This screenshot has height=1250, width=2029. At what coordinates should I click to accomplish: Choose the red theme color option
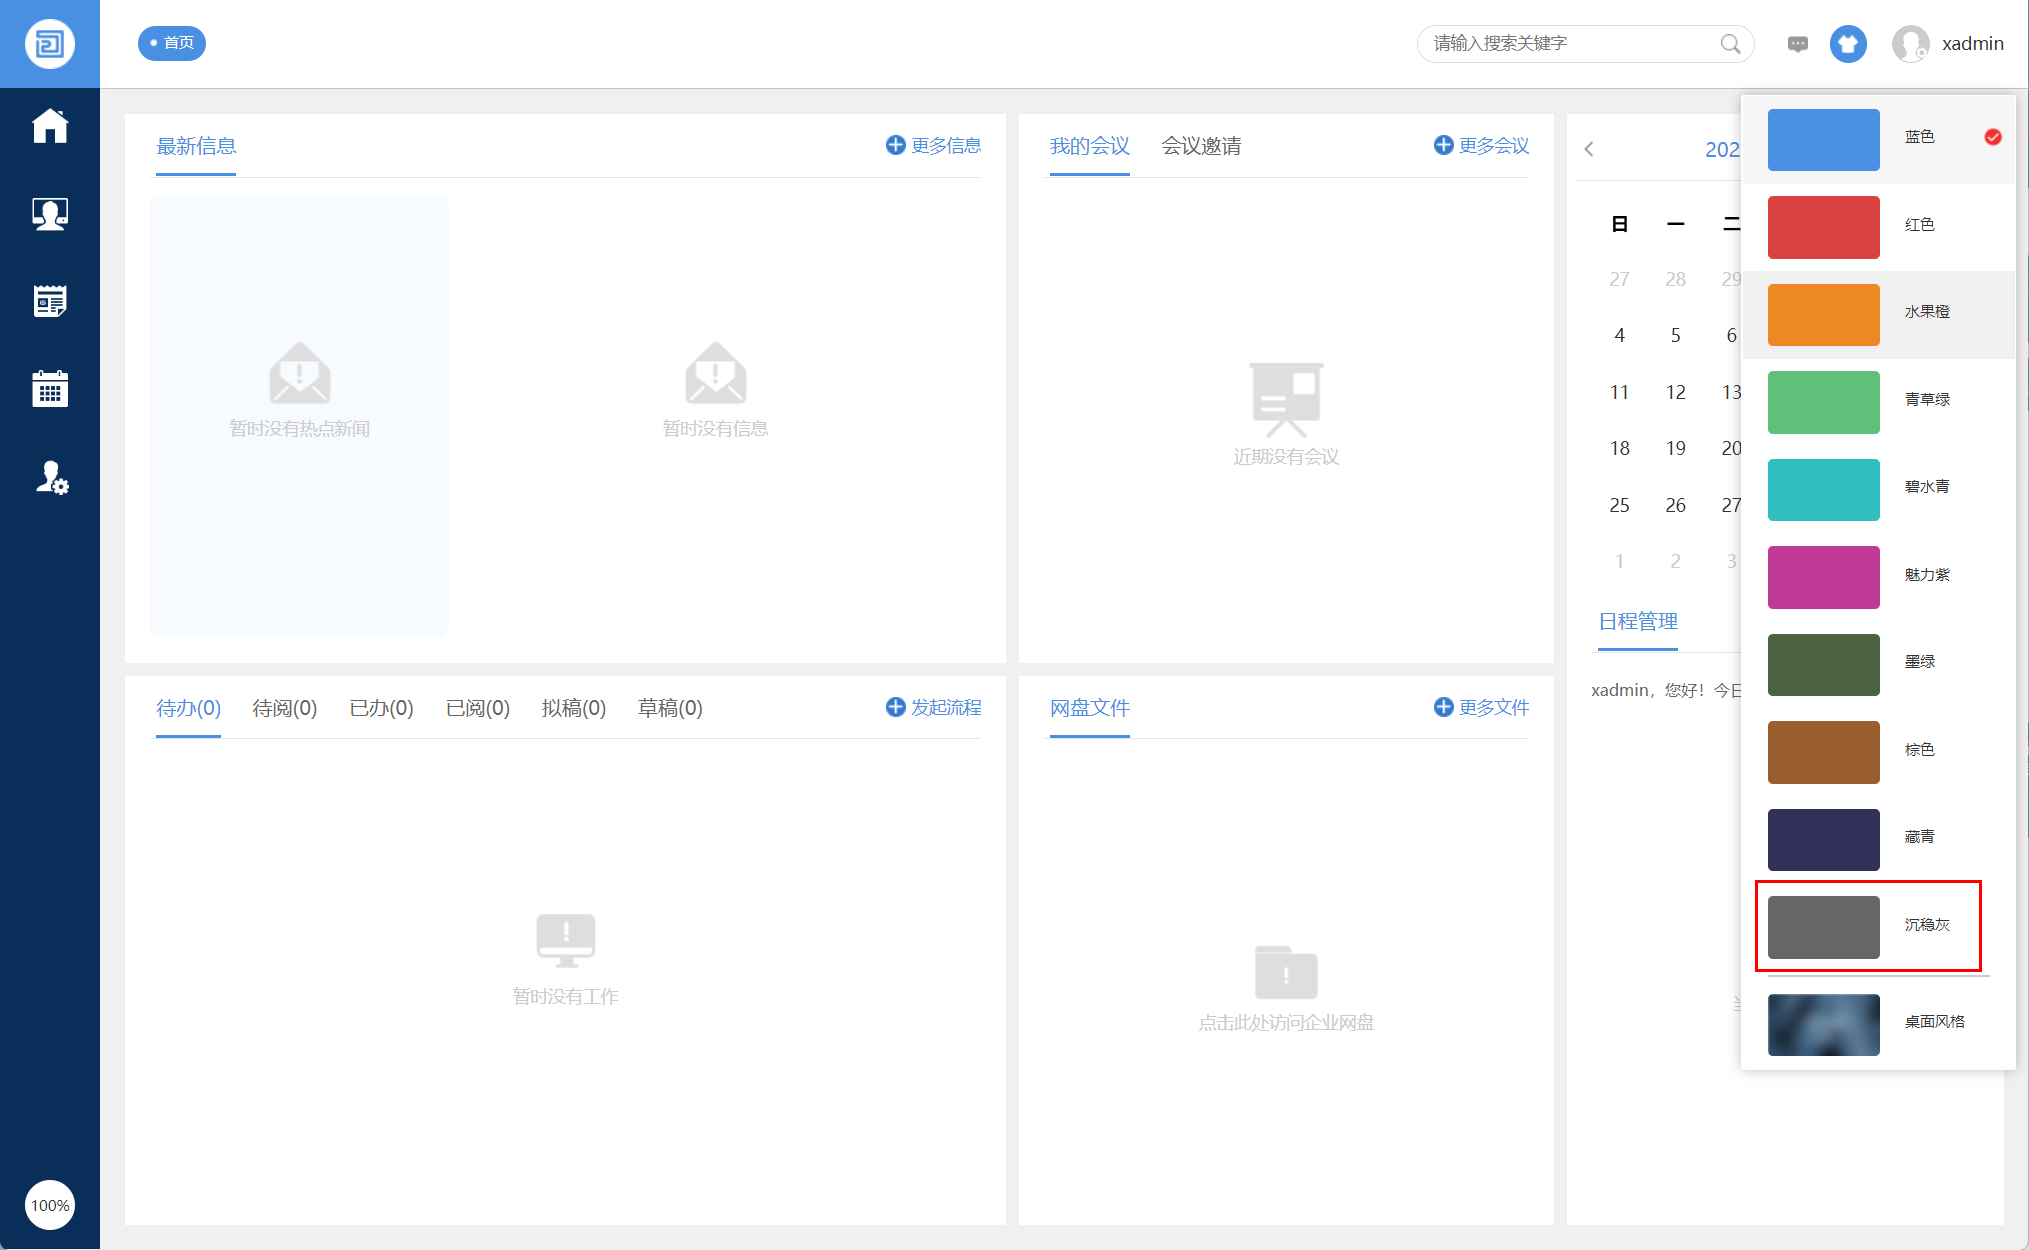click(1878, 227)
